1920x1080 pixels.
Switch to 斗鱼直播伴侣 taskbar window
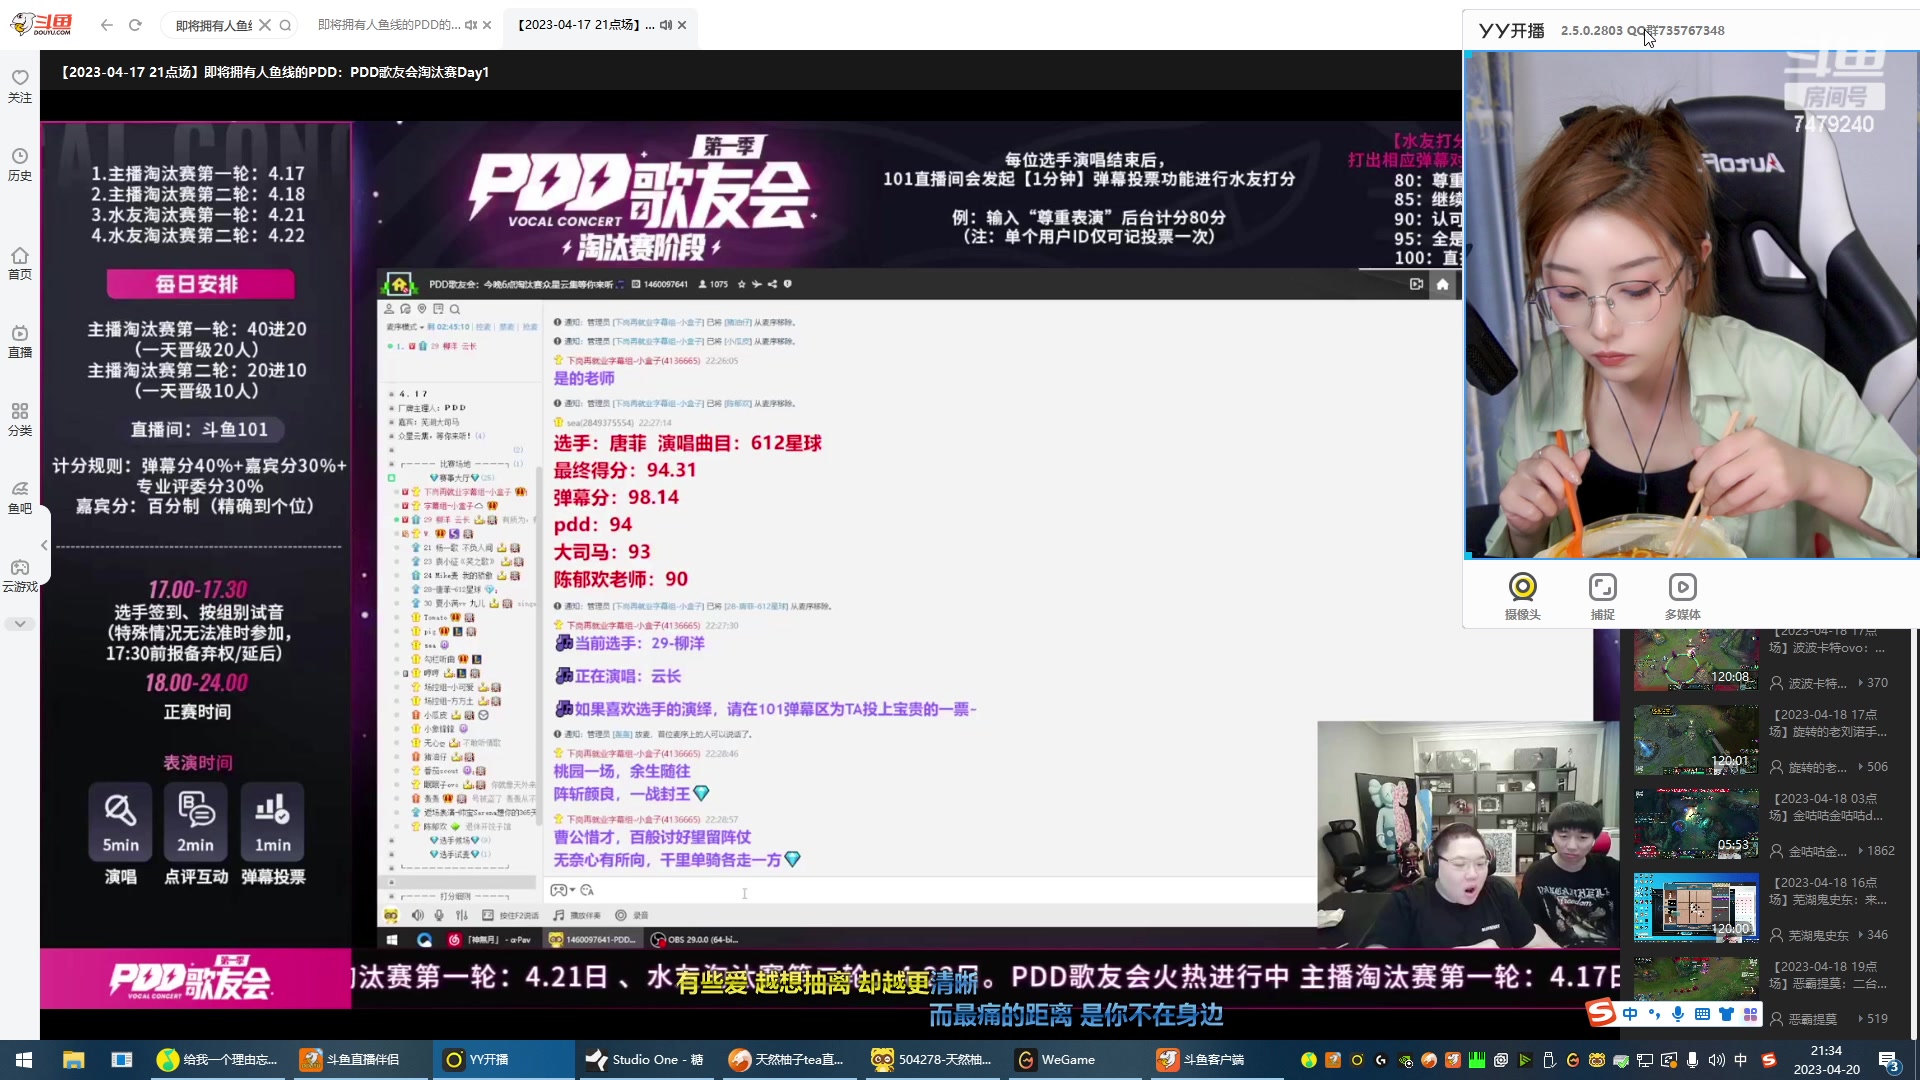pyautogui.click(x=362, y=1060)
